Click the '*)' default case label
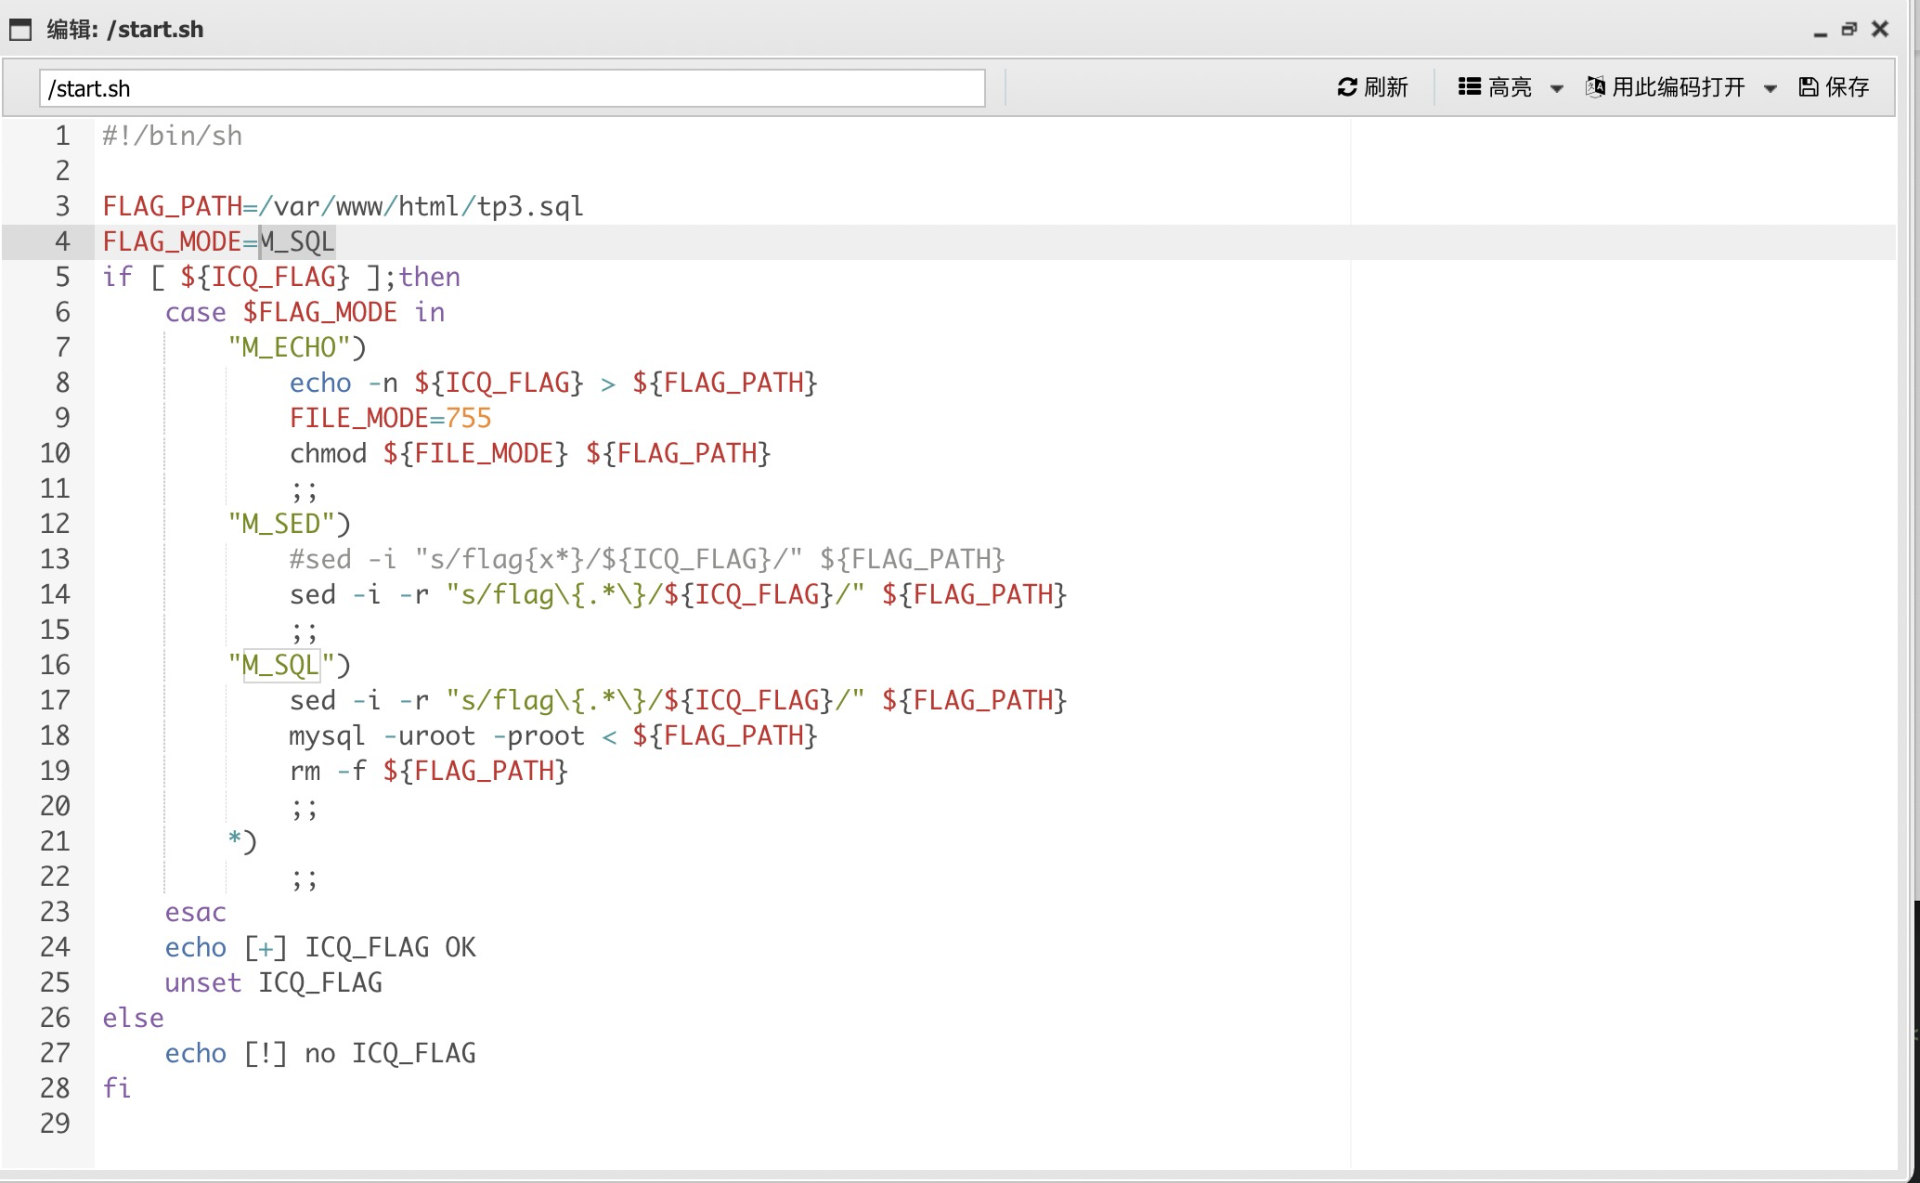This screenshot has width=1920, height=1183. 242,841
